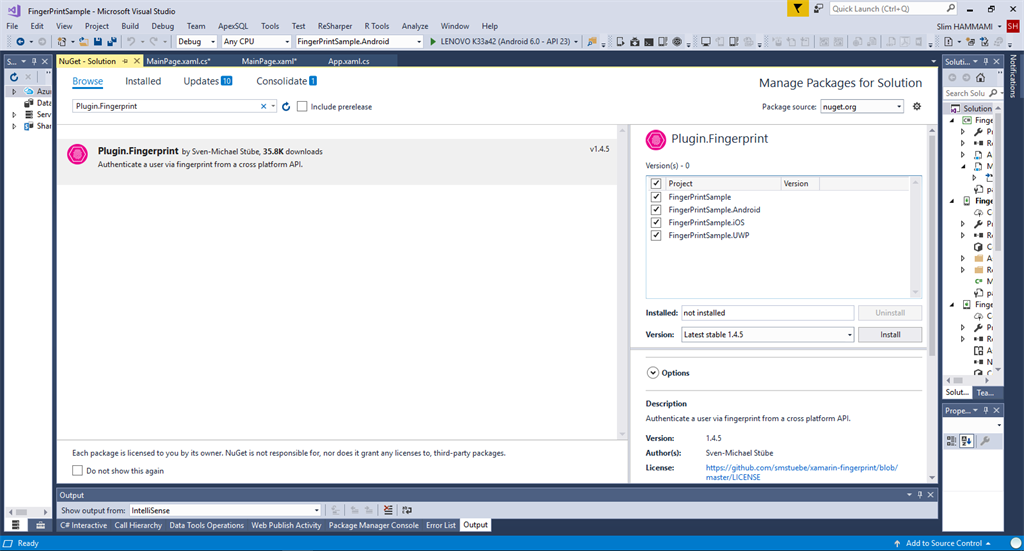The width and height of the screenshot is (1024, 551).
Task: Uncheck FingerPrintSample.iOS project checkbox
Action: coord(656,222)
